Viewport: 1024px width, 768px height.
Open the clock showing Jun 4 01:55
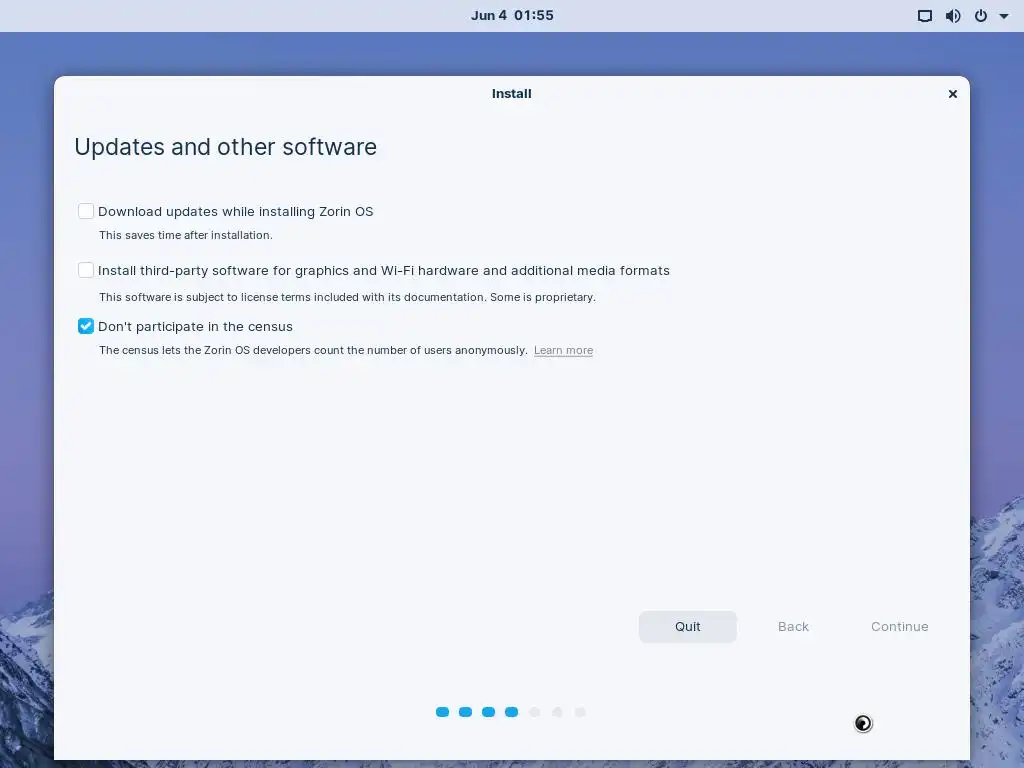[512, 16]
